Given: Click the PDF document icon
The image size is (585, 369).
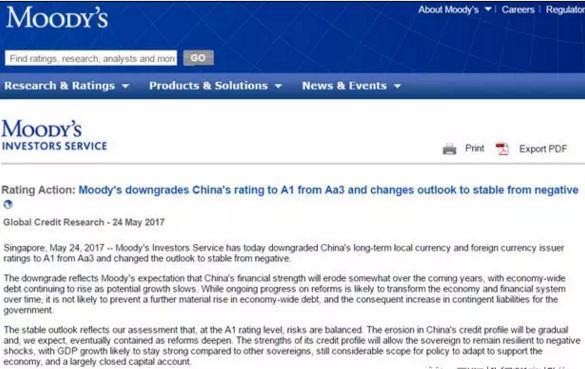Looking at the screenshot, I should click(x=502, y=149).
